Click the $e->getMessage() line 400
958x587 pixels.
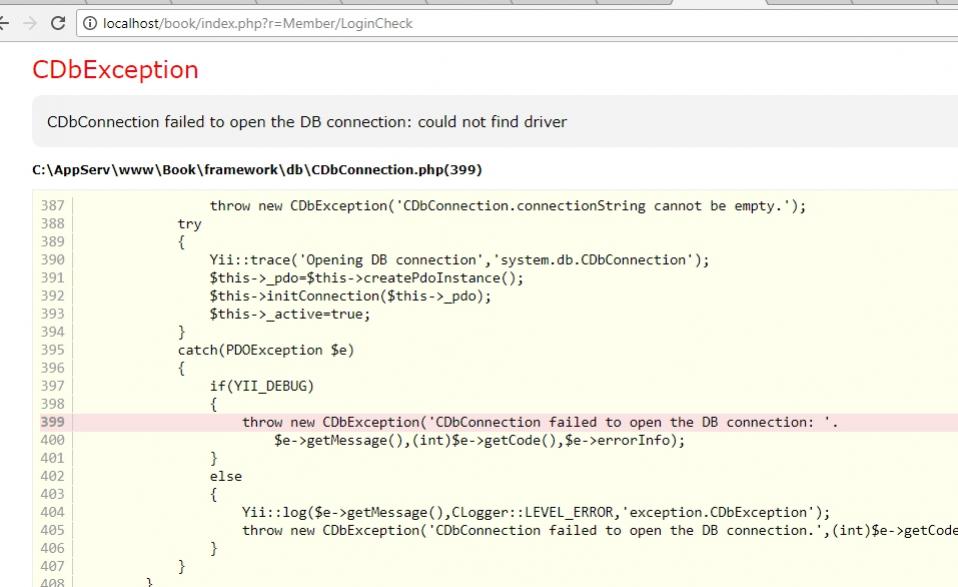tap(480, 440)
